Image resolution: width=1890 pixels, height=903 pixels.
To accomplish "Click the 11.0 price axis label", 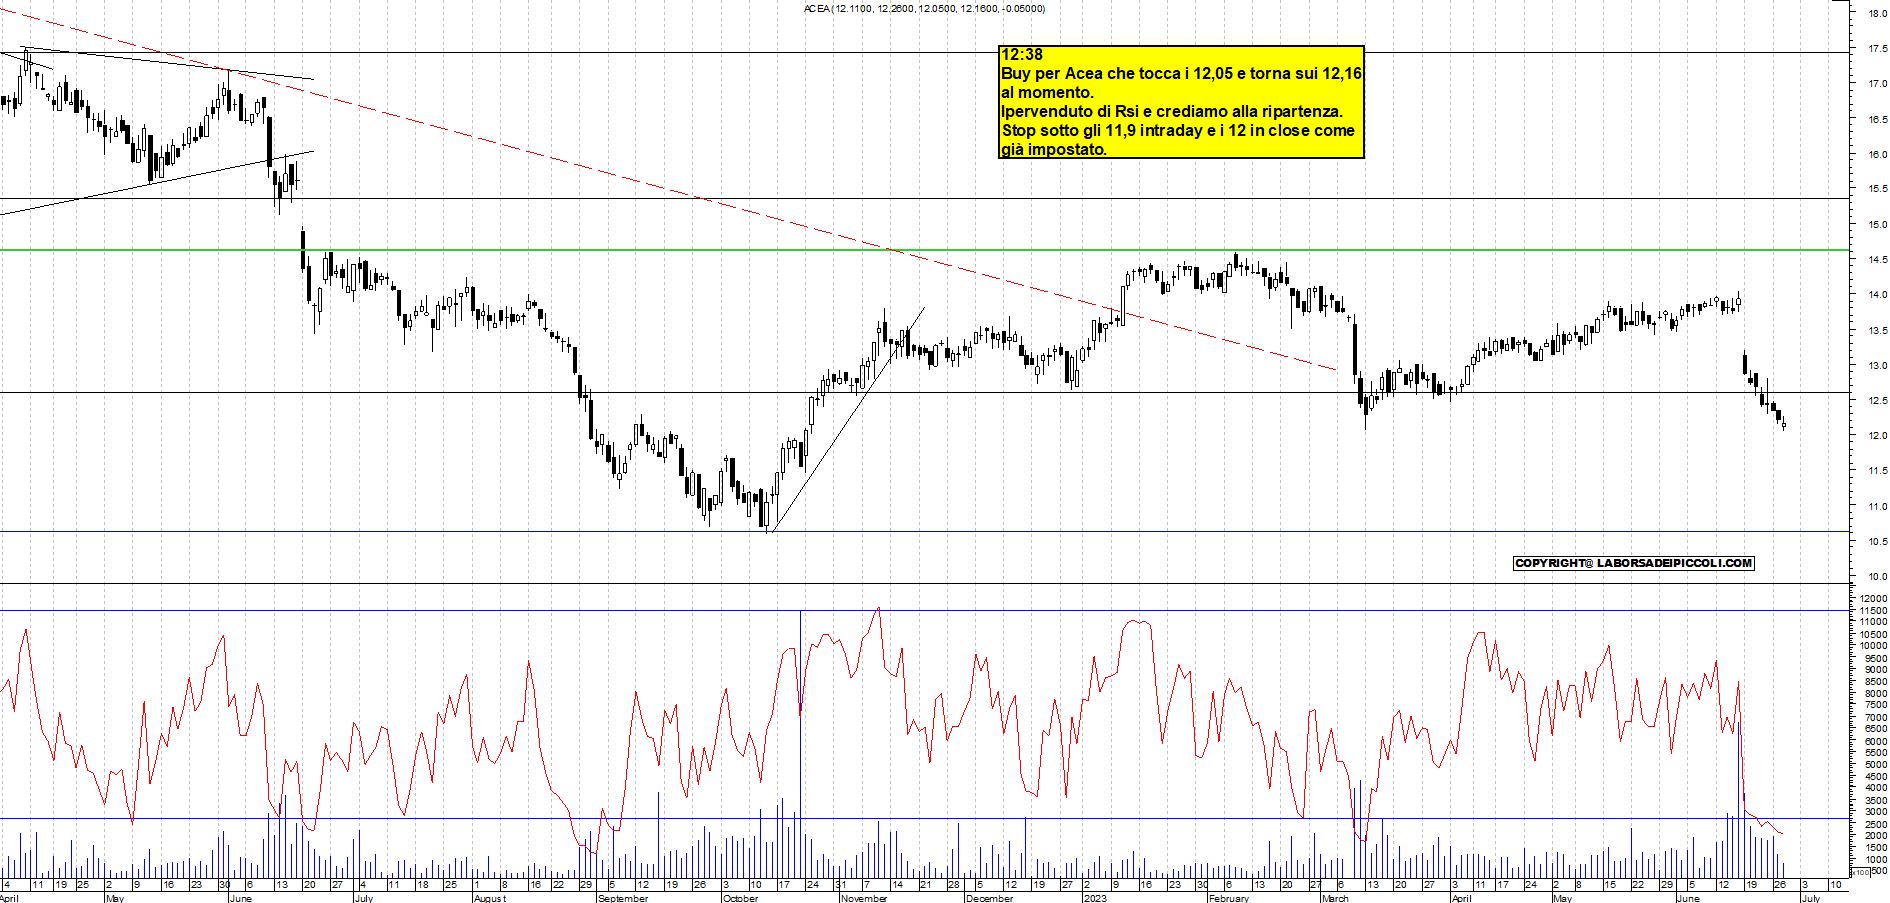I will (x=1877, y=507).
